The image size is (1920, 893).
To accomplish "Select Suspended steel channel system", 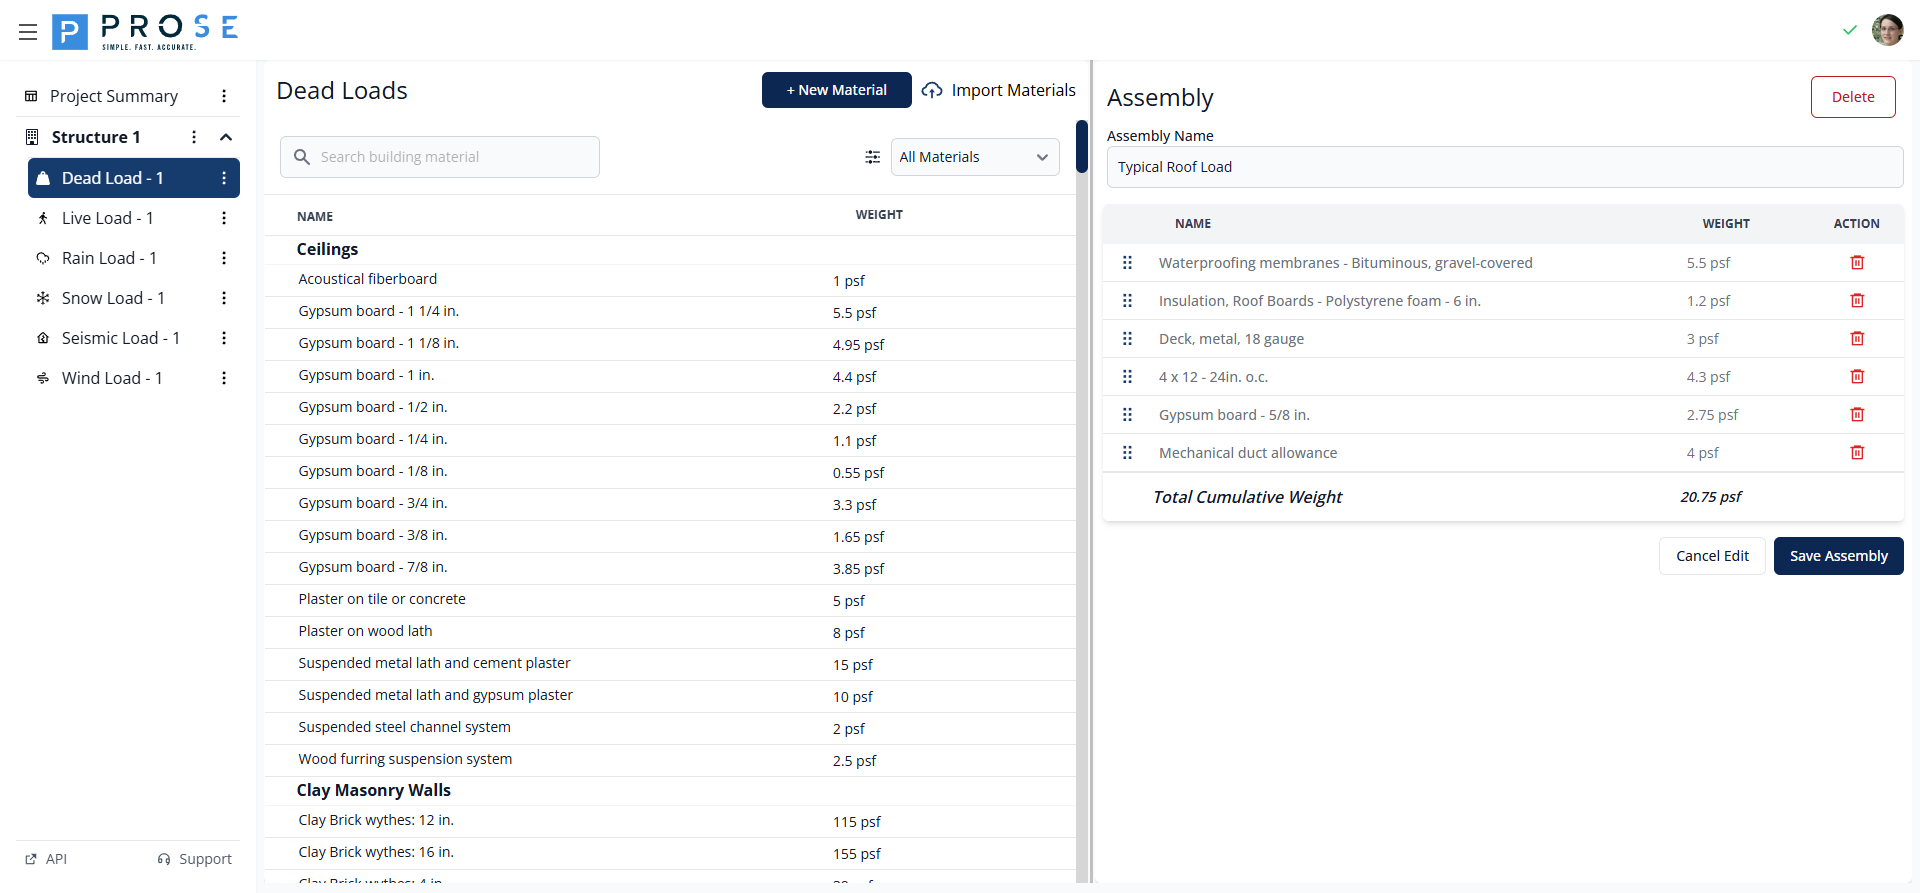I will point(670,728).
